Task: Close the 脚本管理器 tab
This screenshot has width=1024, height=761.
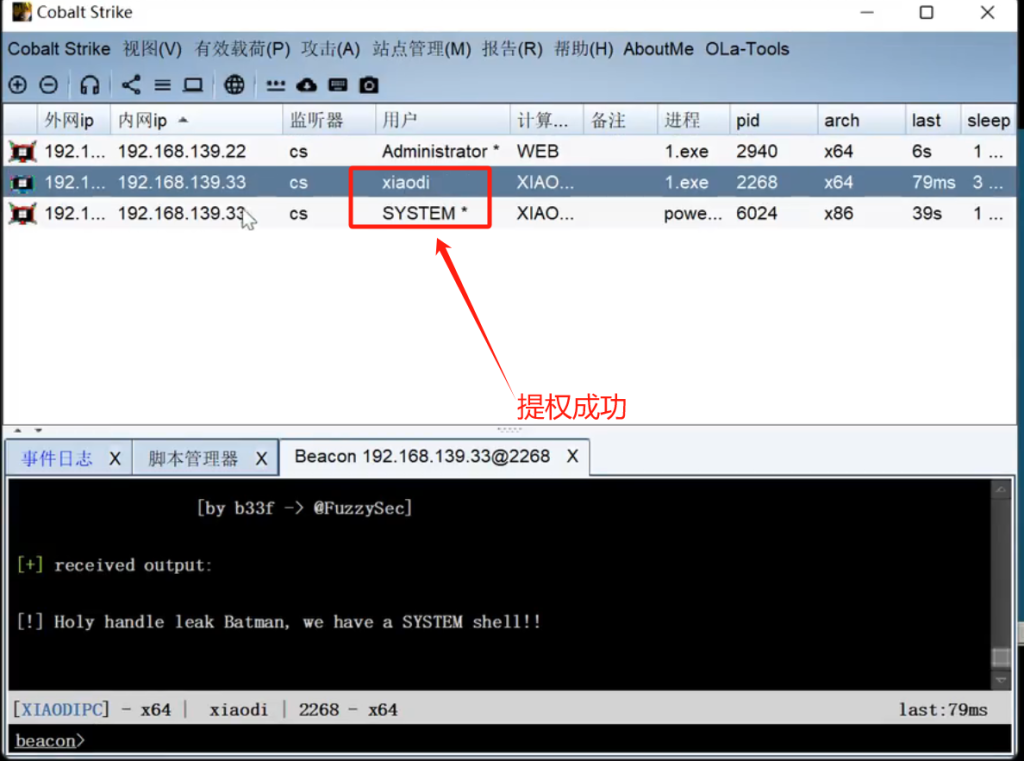Action: pos(261,459)
